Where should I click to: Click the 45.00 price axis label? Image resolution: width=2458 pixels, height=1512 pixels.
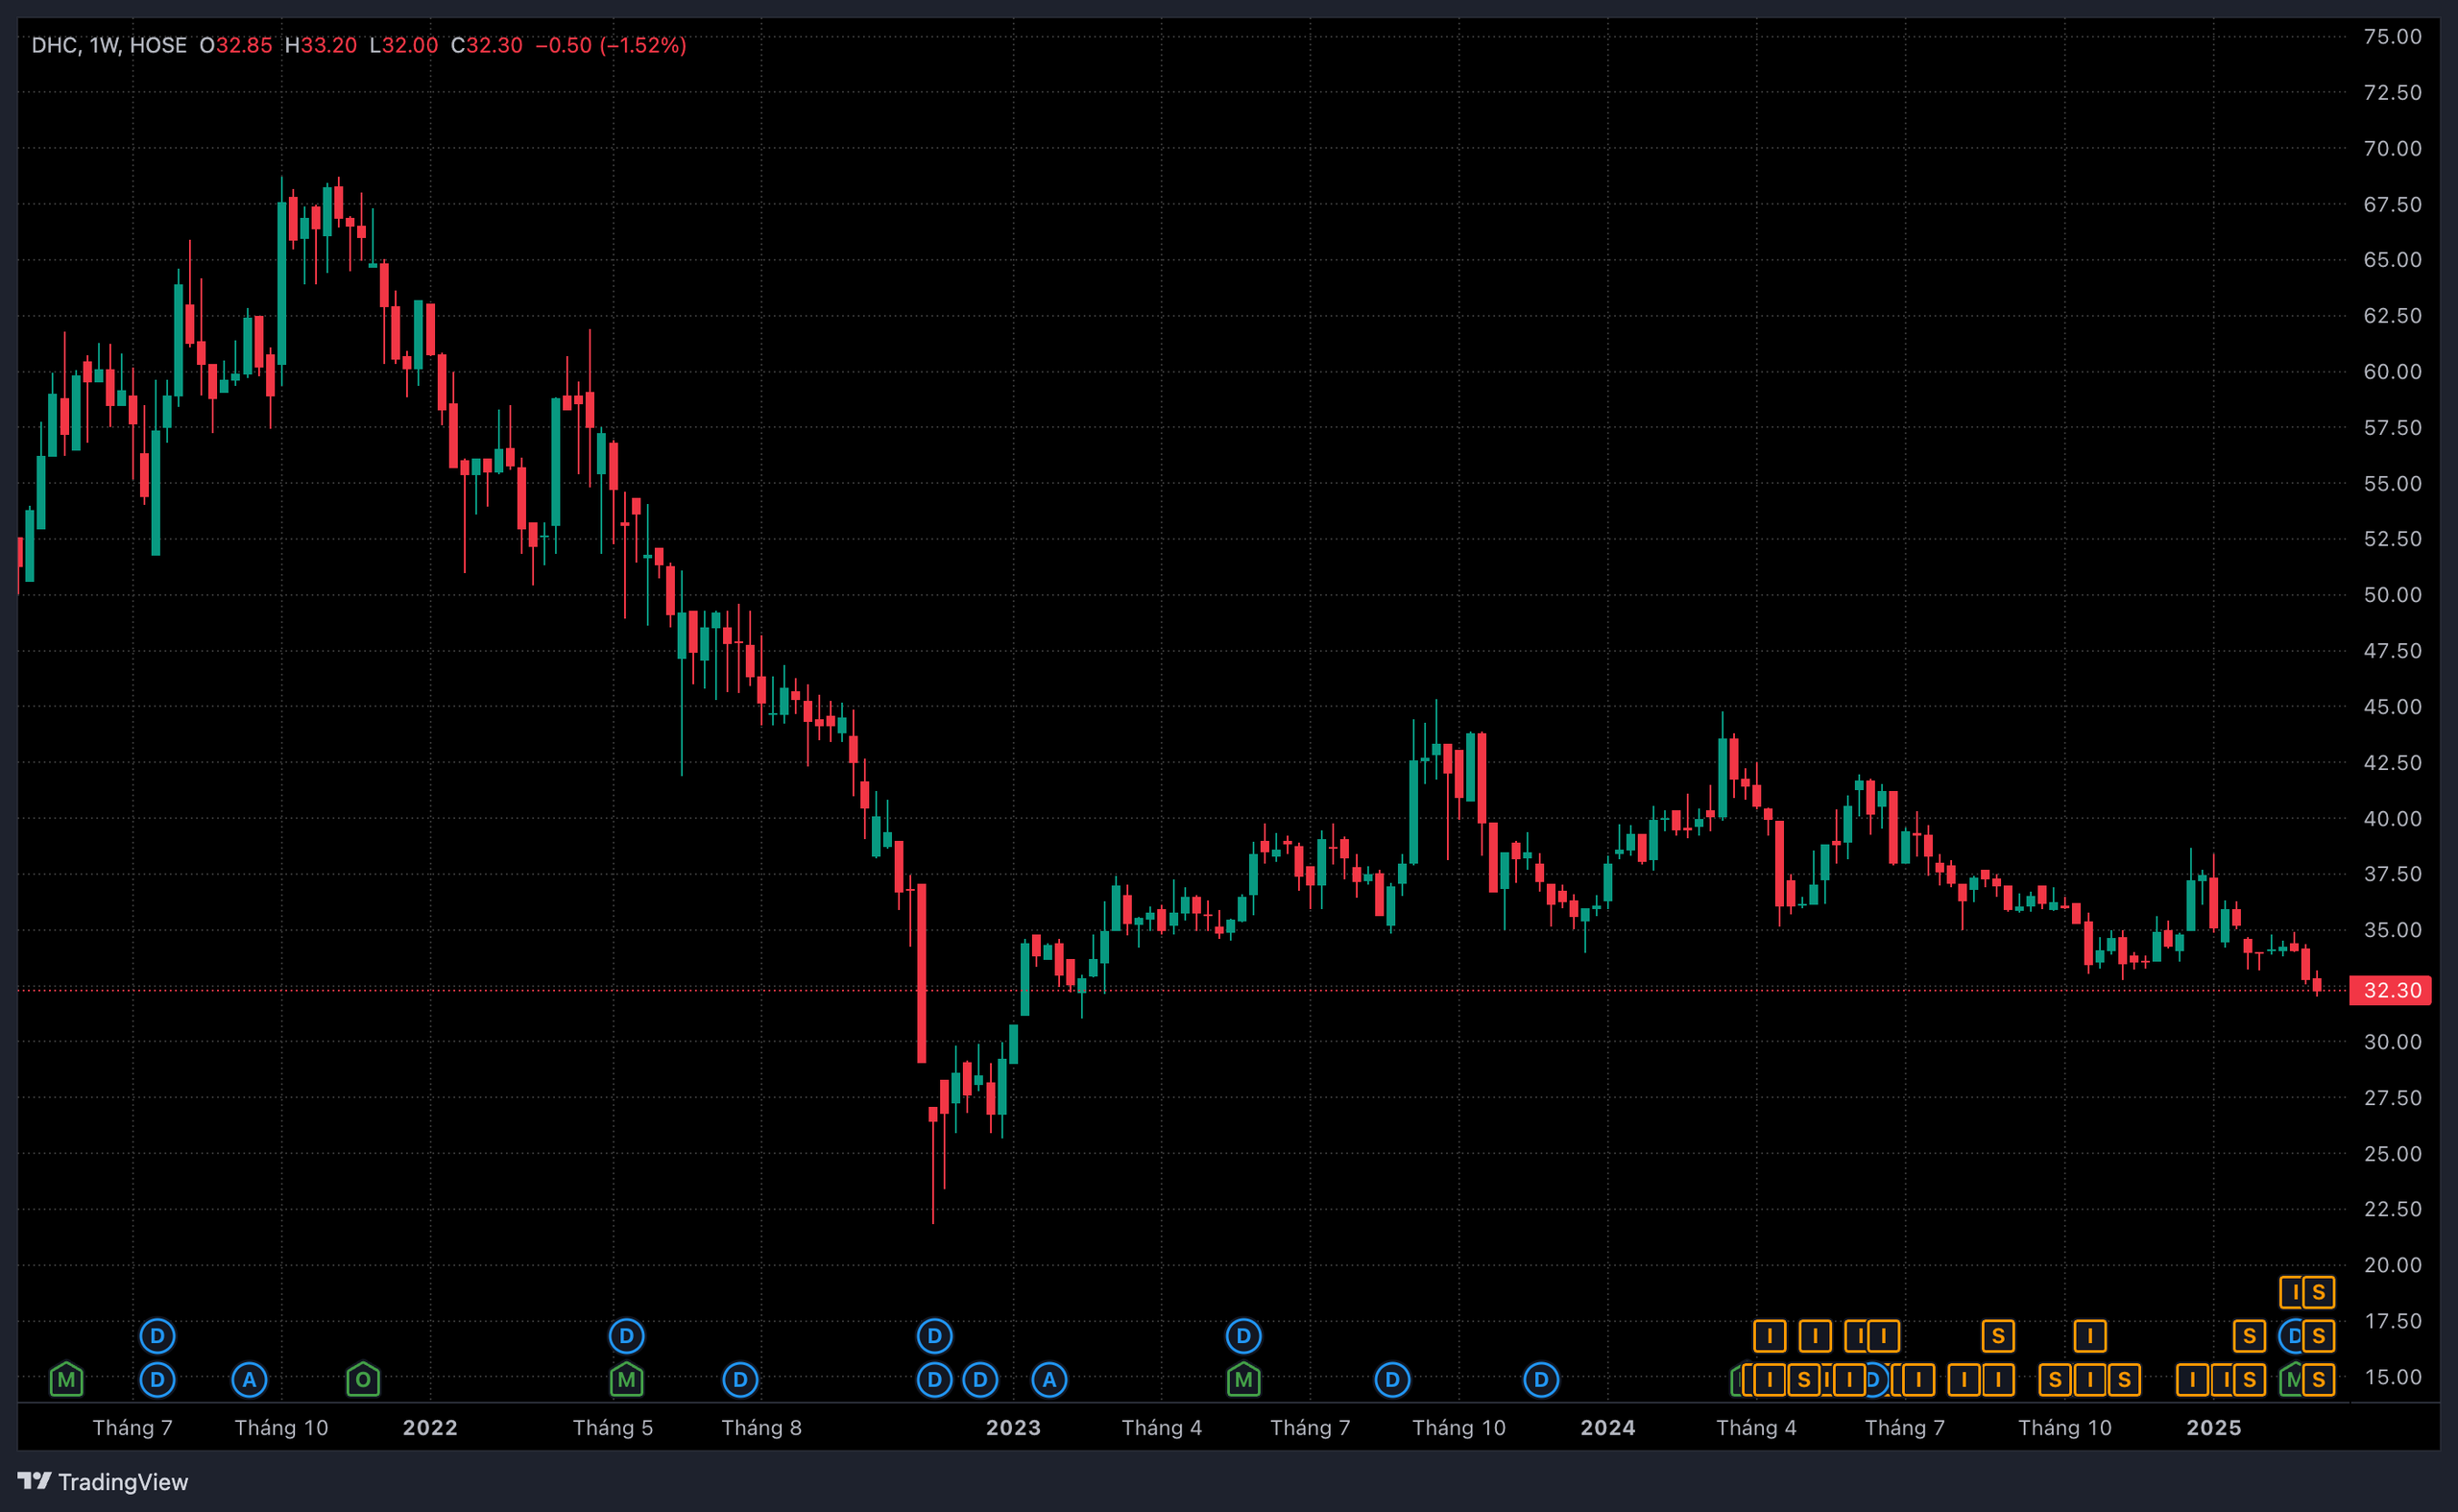pos(2392,707)
